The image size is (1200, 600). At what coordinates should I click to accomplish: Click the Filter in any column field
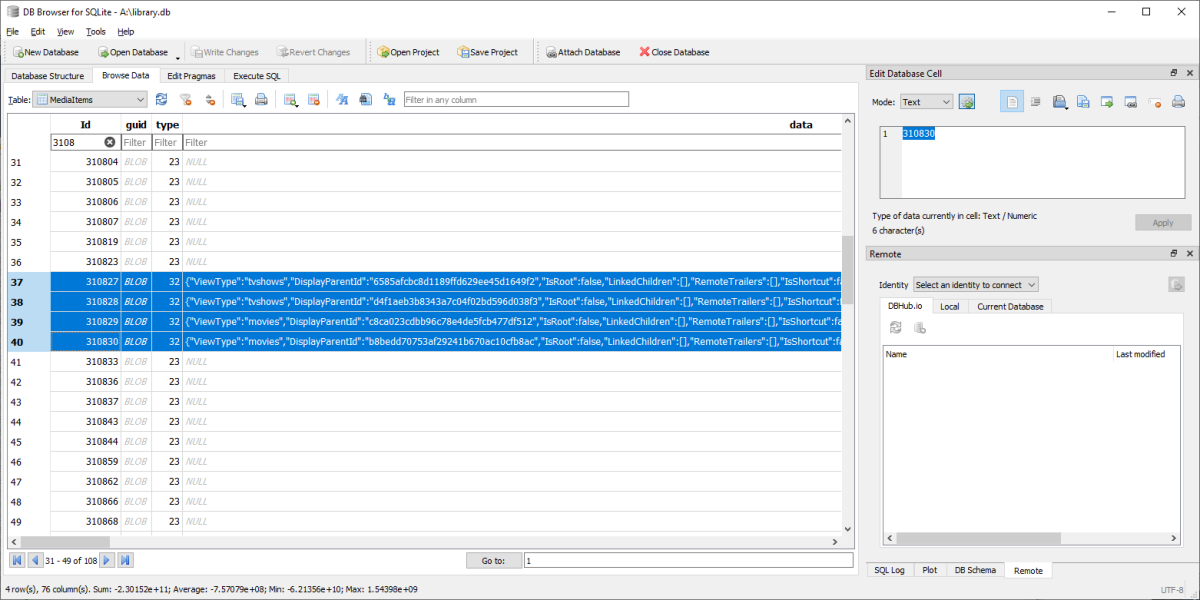[516, 99]
